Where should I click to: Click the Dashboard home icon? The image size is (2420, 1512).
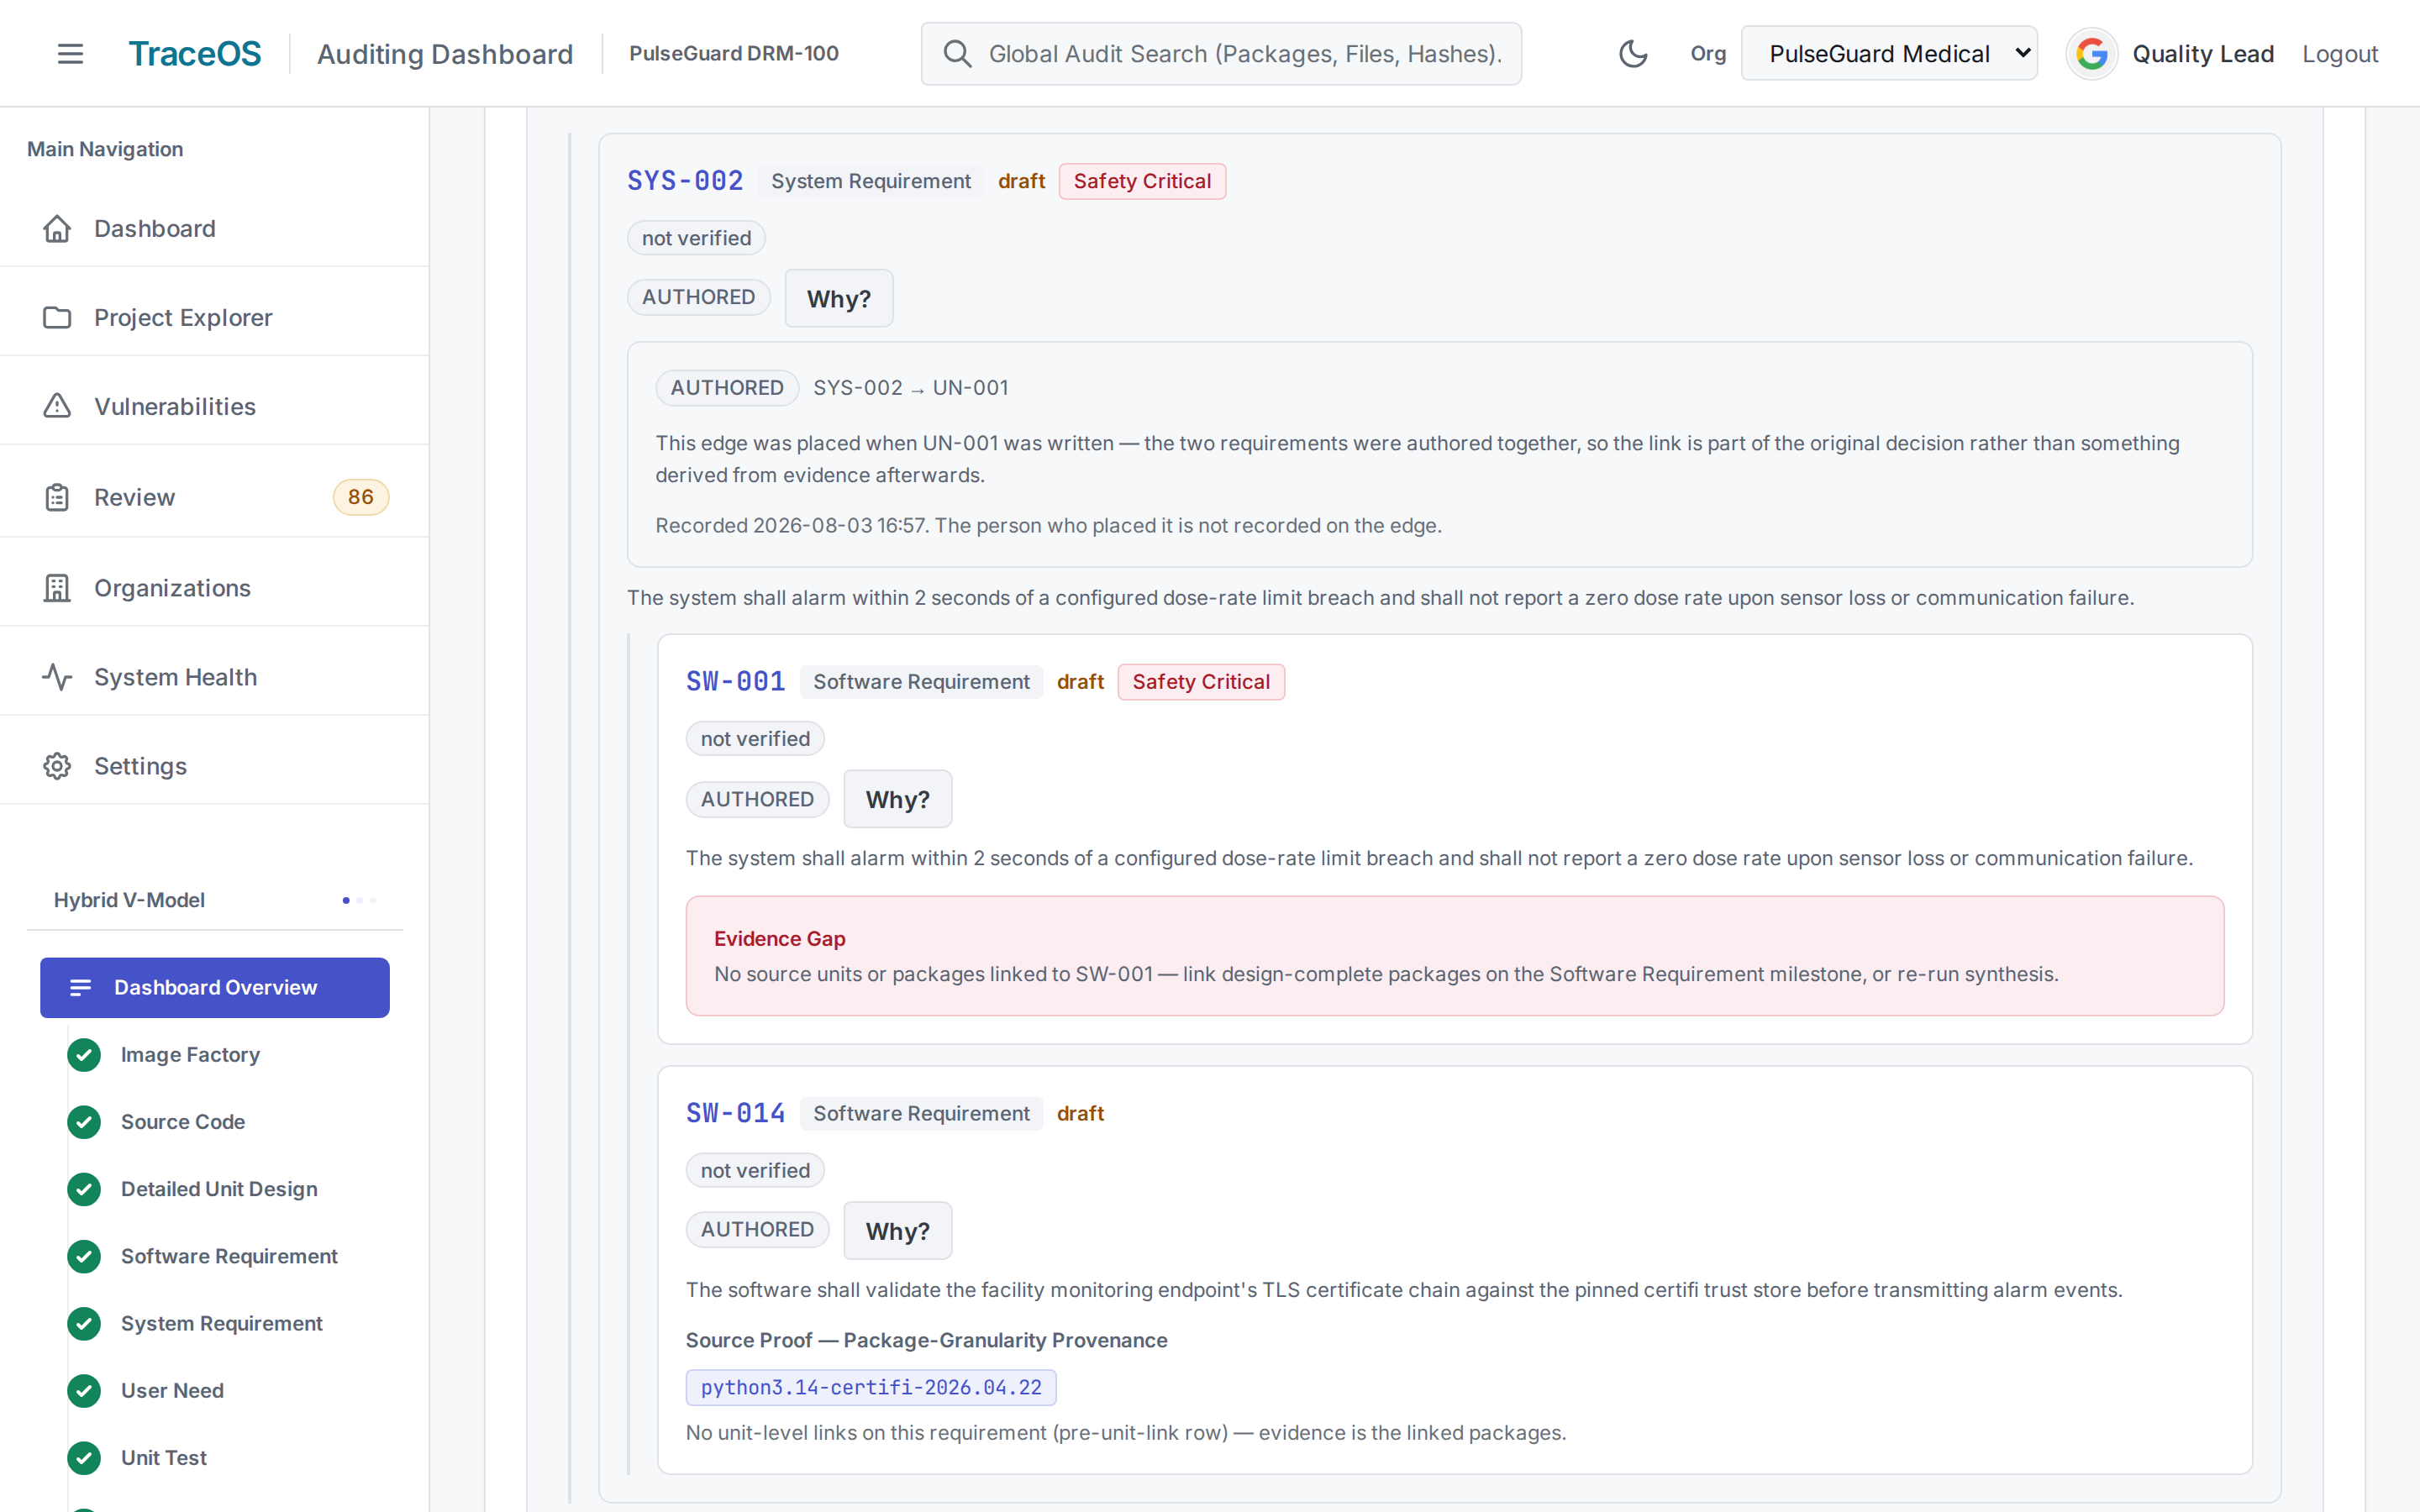(x=57, y=228)
